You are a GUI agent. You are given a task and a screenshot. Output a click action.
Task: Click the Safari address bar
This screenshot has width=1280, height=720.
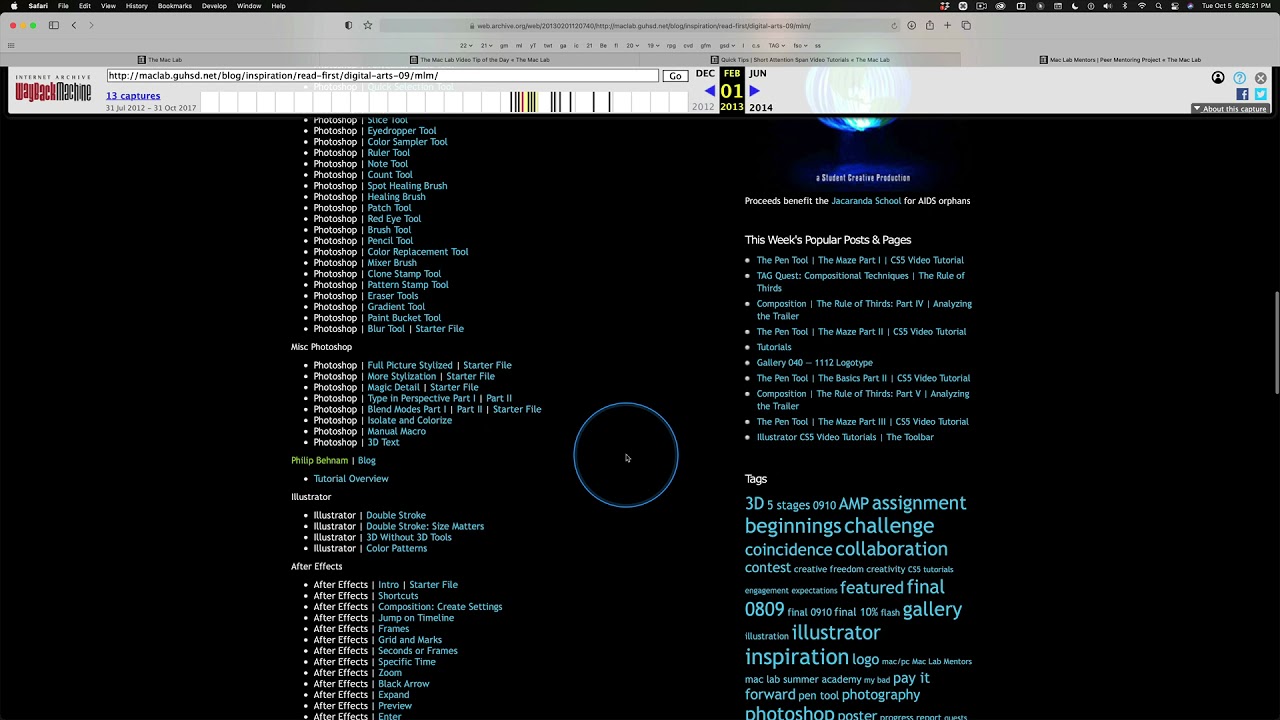coord(640,25)
